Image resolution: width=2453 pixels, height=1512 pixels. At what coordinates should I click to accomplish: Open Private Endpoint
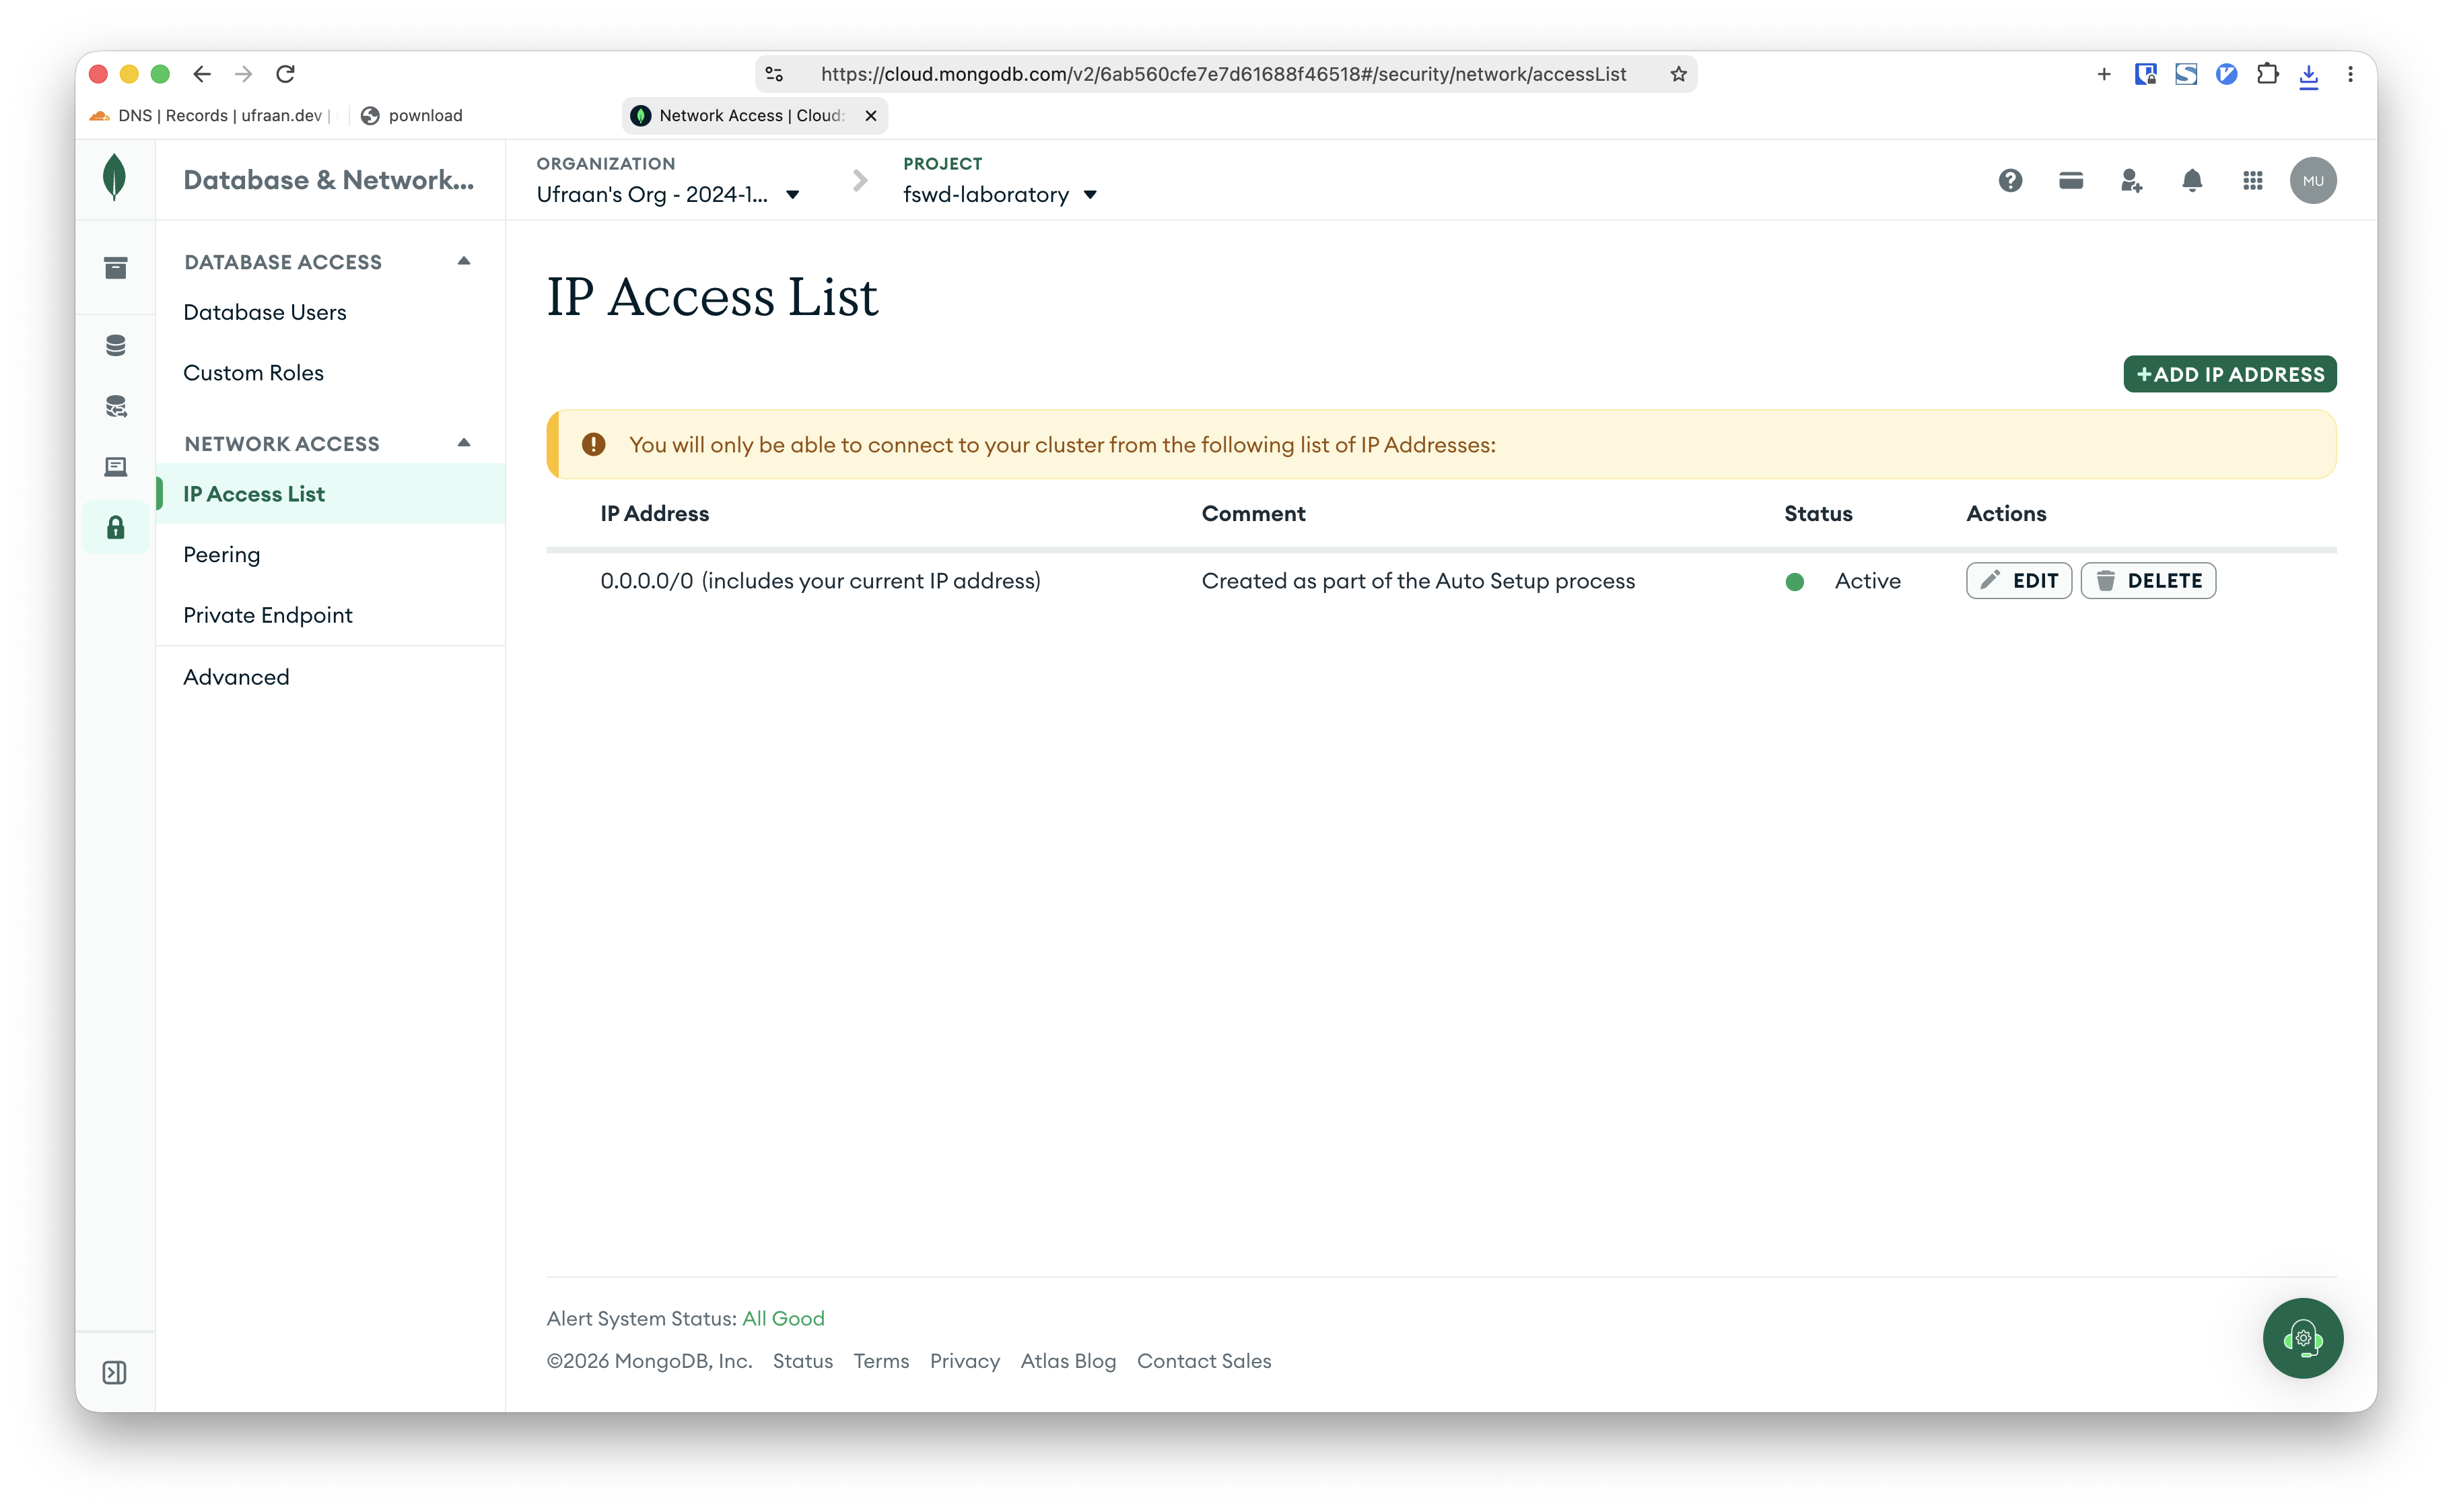coord(268,615)
